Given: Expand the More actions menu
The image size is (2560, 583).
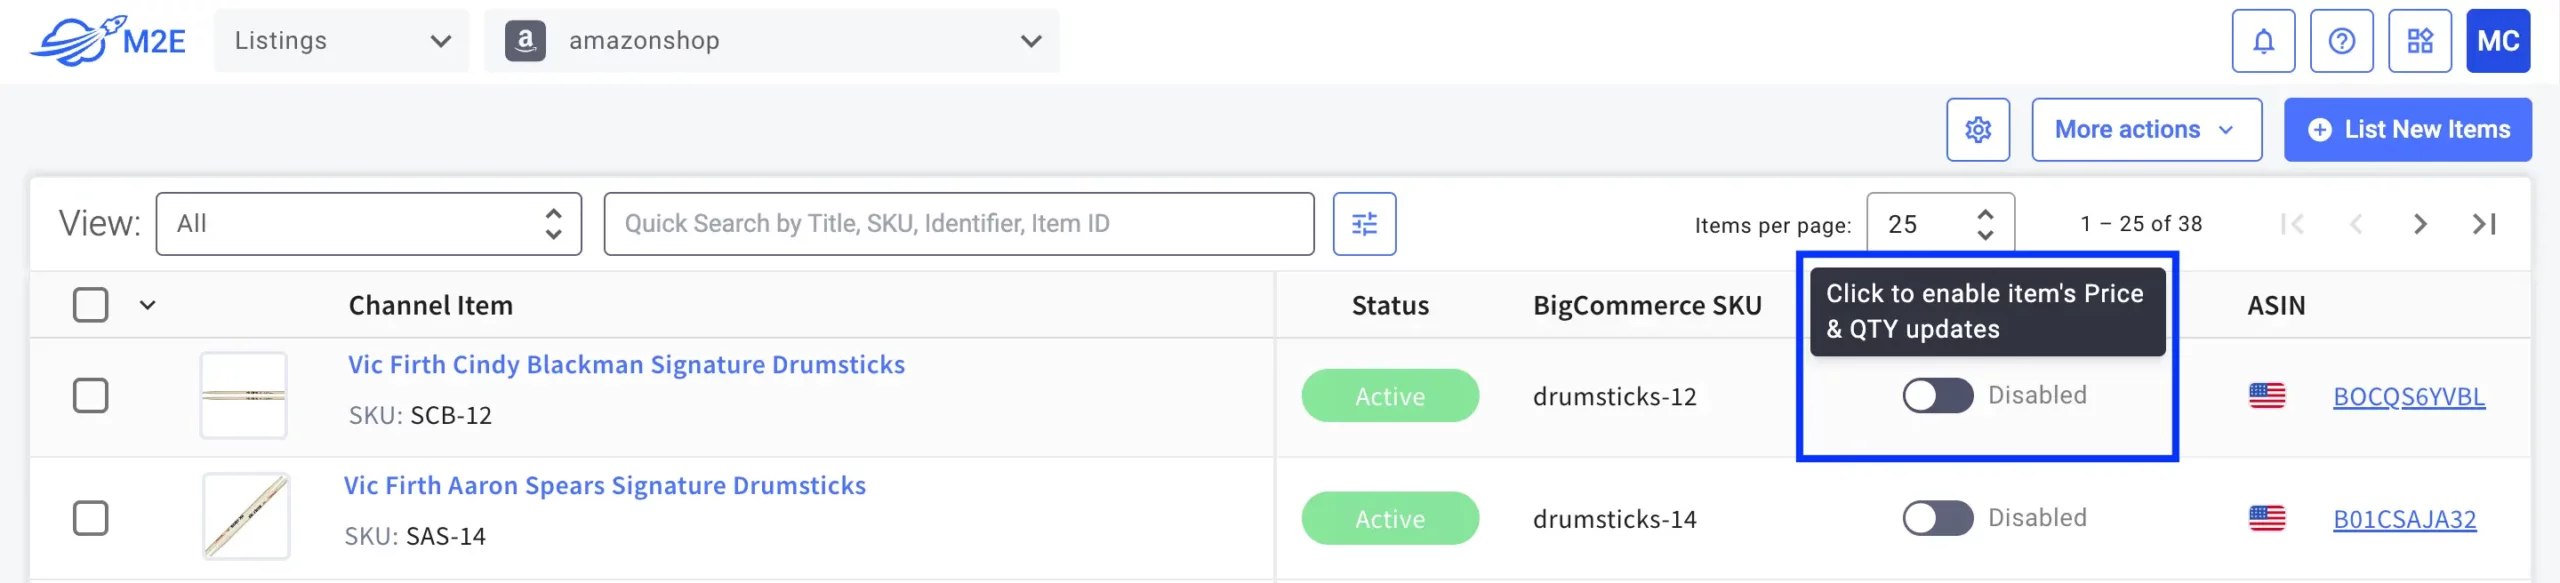Looking at the screenshot, I should pos(2146,130).
